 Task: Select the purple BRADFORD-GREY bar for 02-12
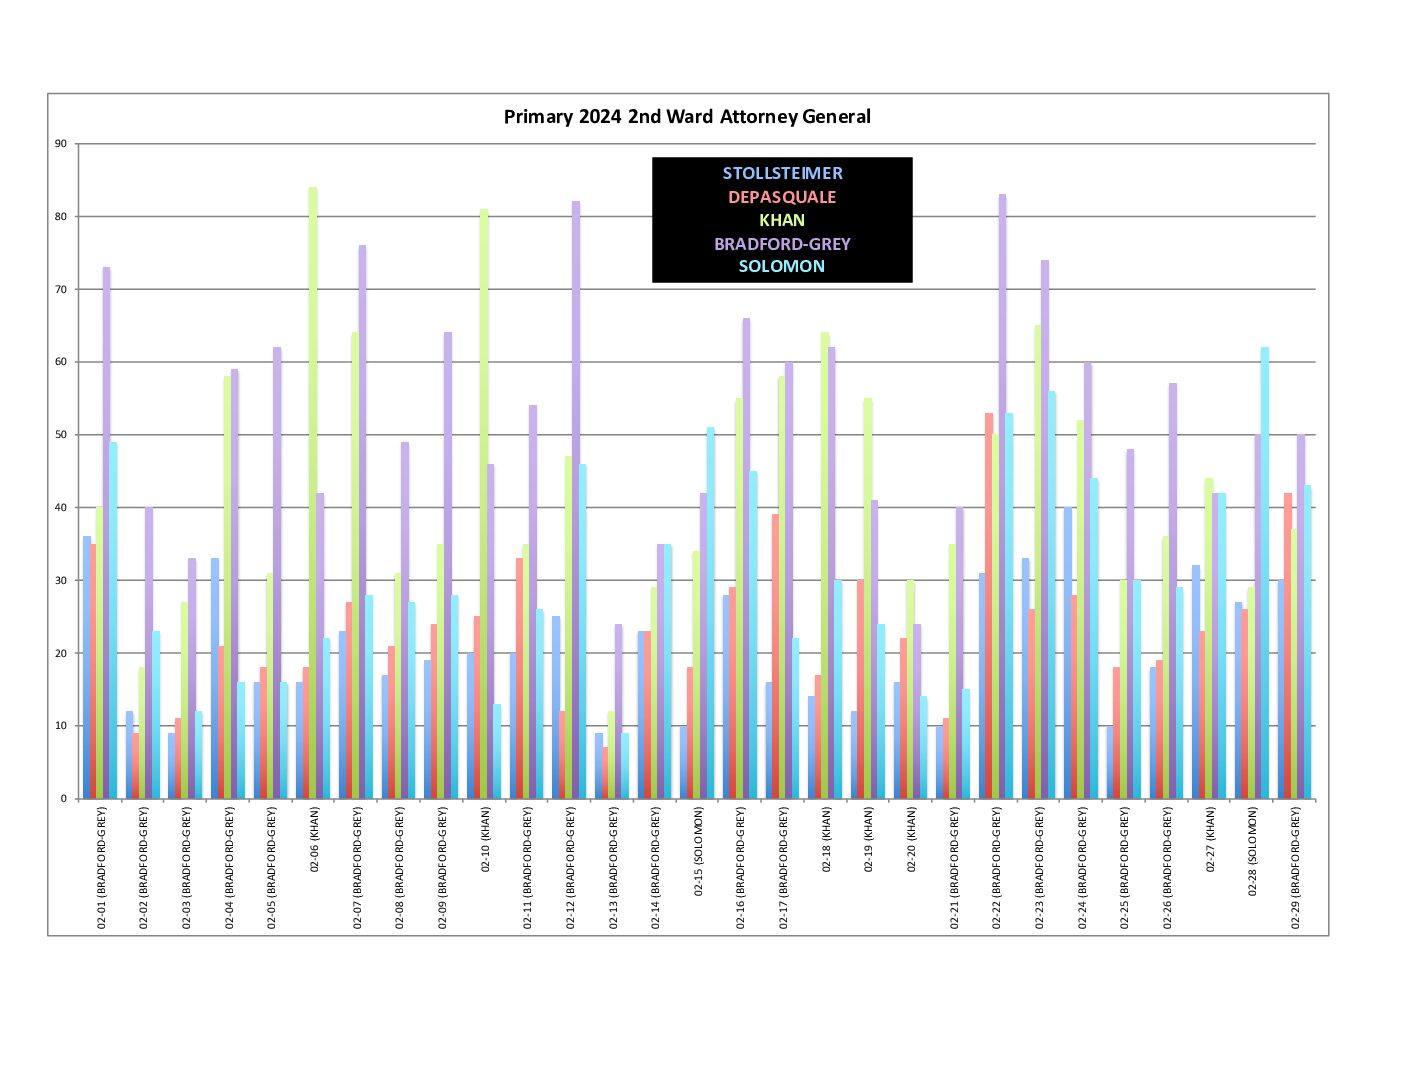[x=576, y=500]
